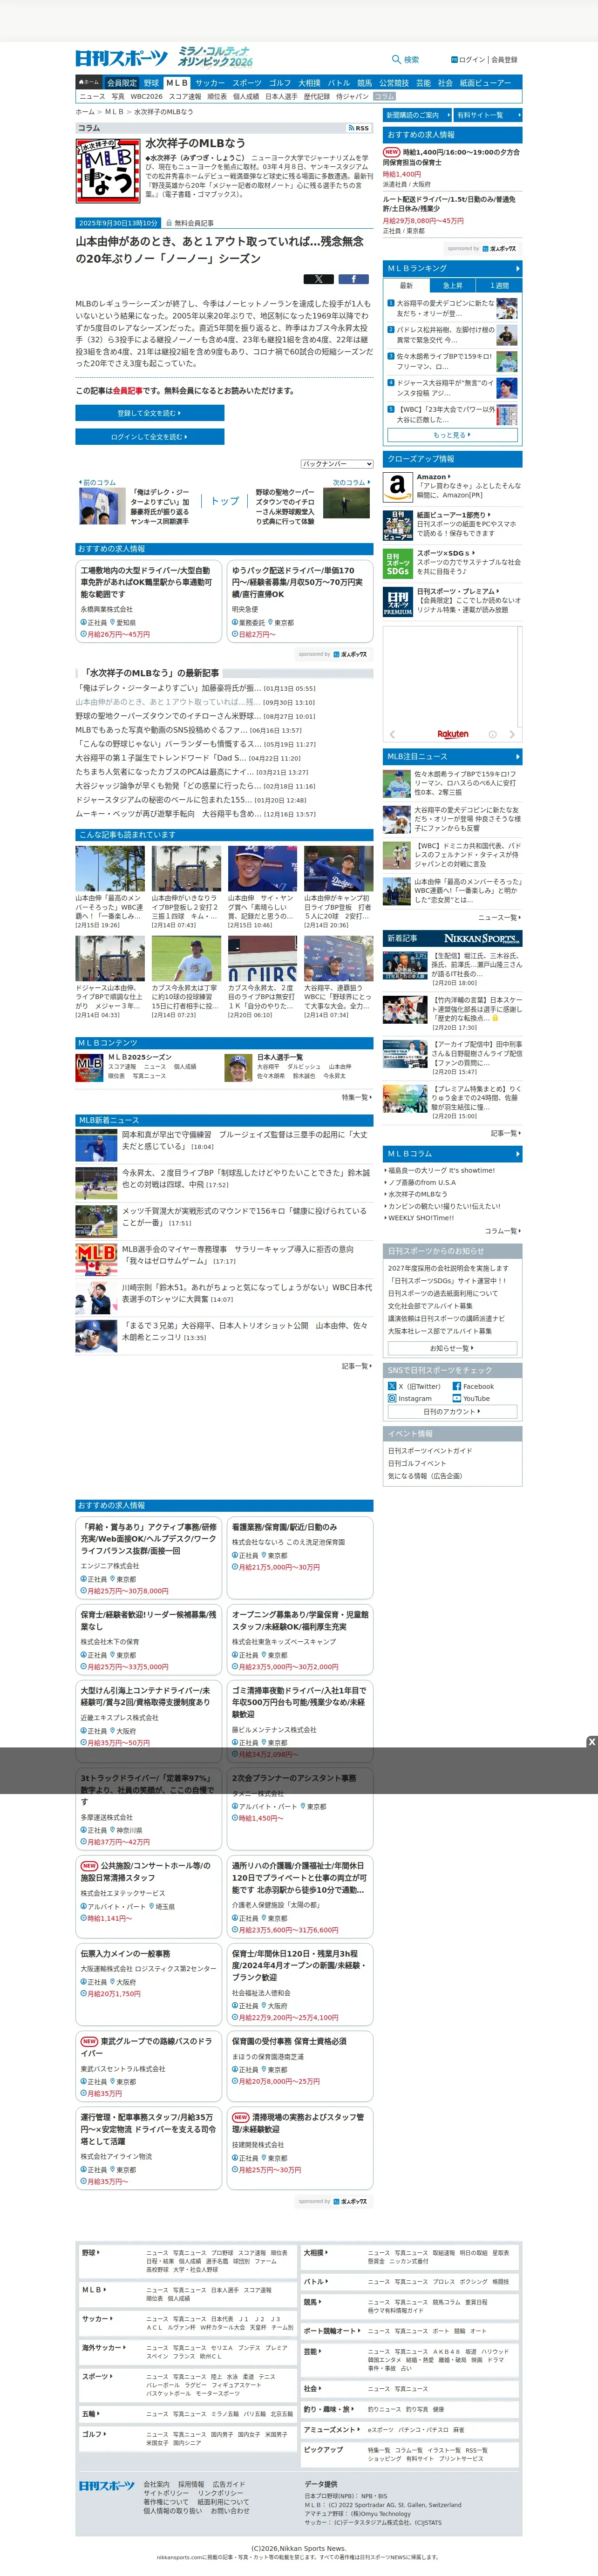Open ranking item 2 パドレス松井裕樹
This screenshot has height=2576, width=598.
pos(445,335)
